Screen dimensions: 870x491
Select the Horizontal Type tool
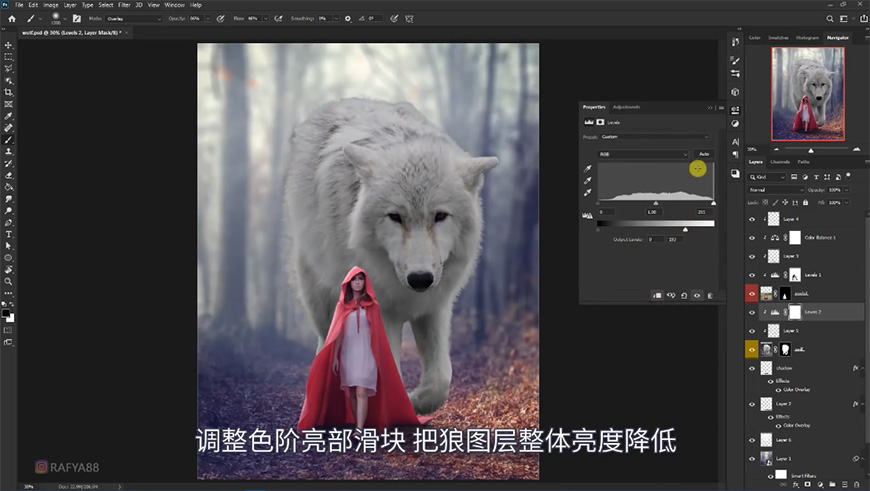[x=8, y=234]
